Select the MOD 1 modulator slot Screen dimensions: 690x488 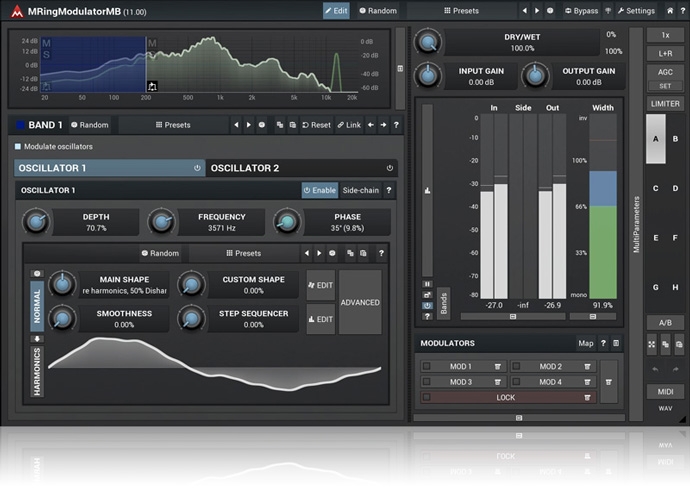[462, 366]
